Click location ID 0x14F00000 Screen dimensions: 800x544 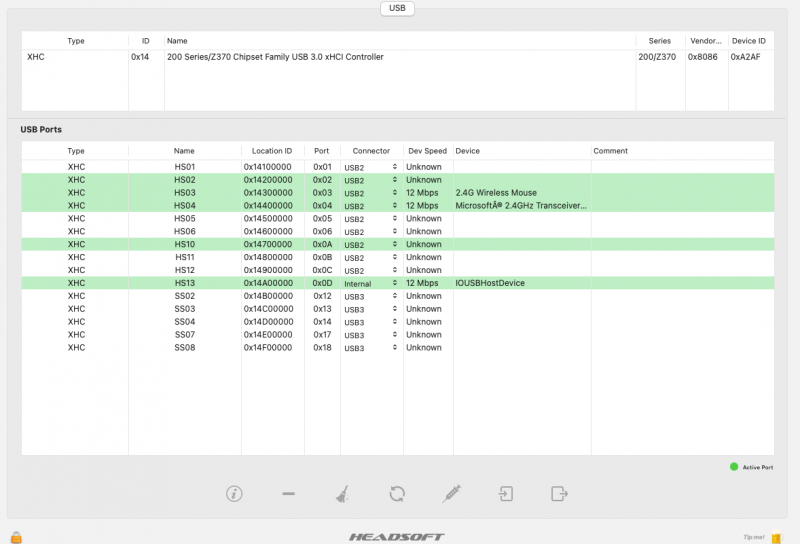(x=268, y=348)
